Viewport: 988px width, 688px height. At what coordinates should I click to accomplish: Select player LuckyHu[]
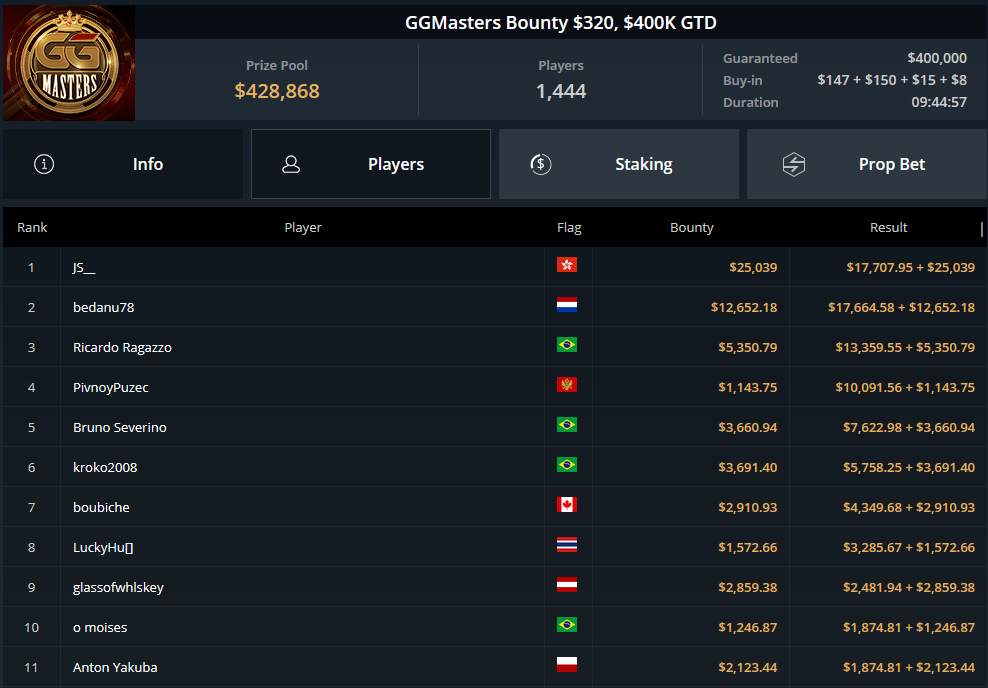(103, 548)
